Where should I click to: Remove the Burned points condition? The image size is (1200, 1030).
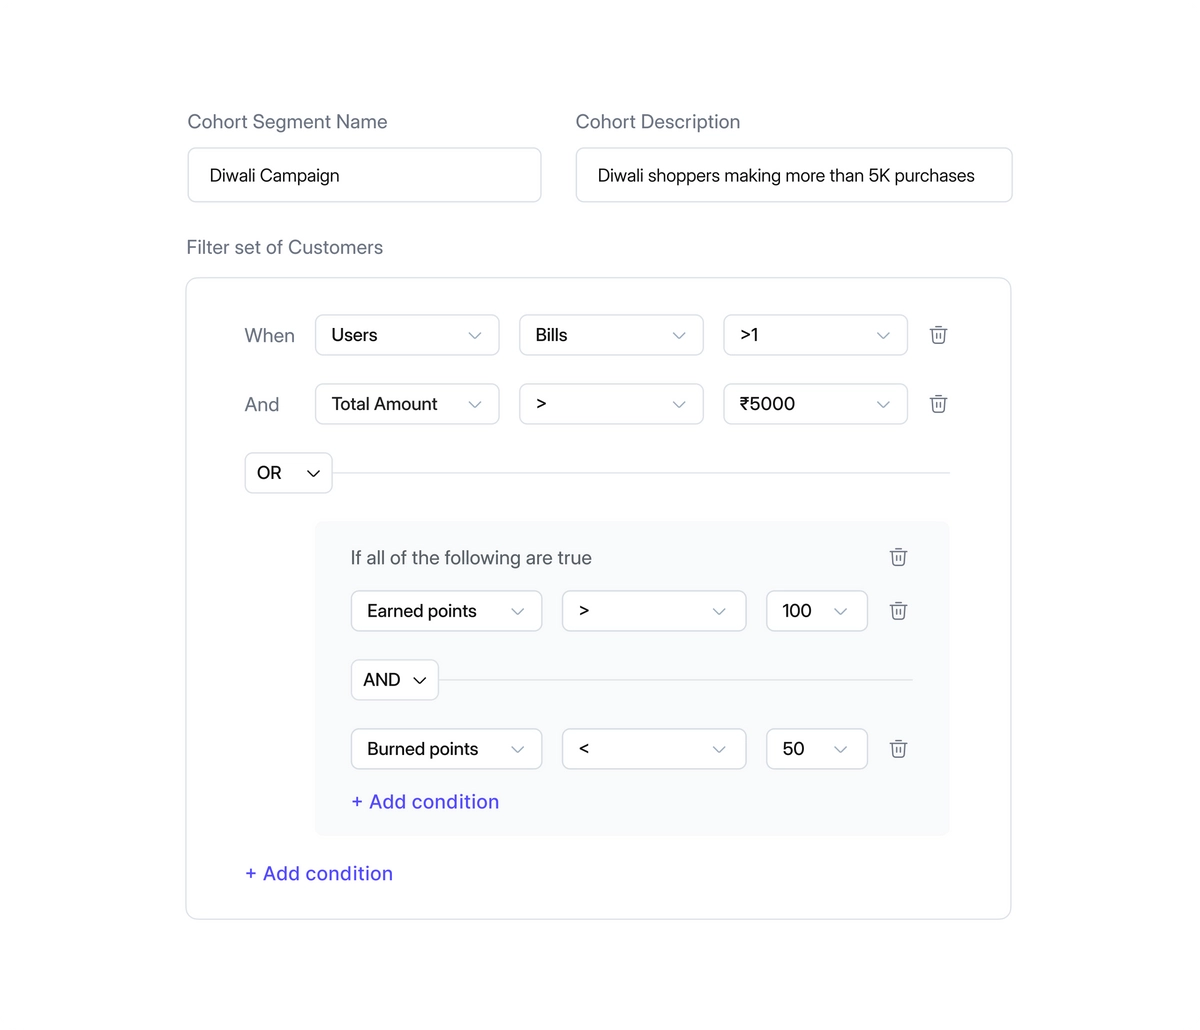[x=898, y=749]
